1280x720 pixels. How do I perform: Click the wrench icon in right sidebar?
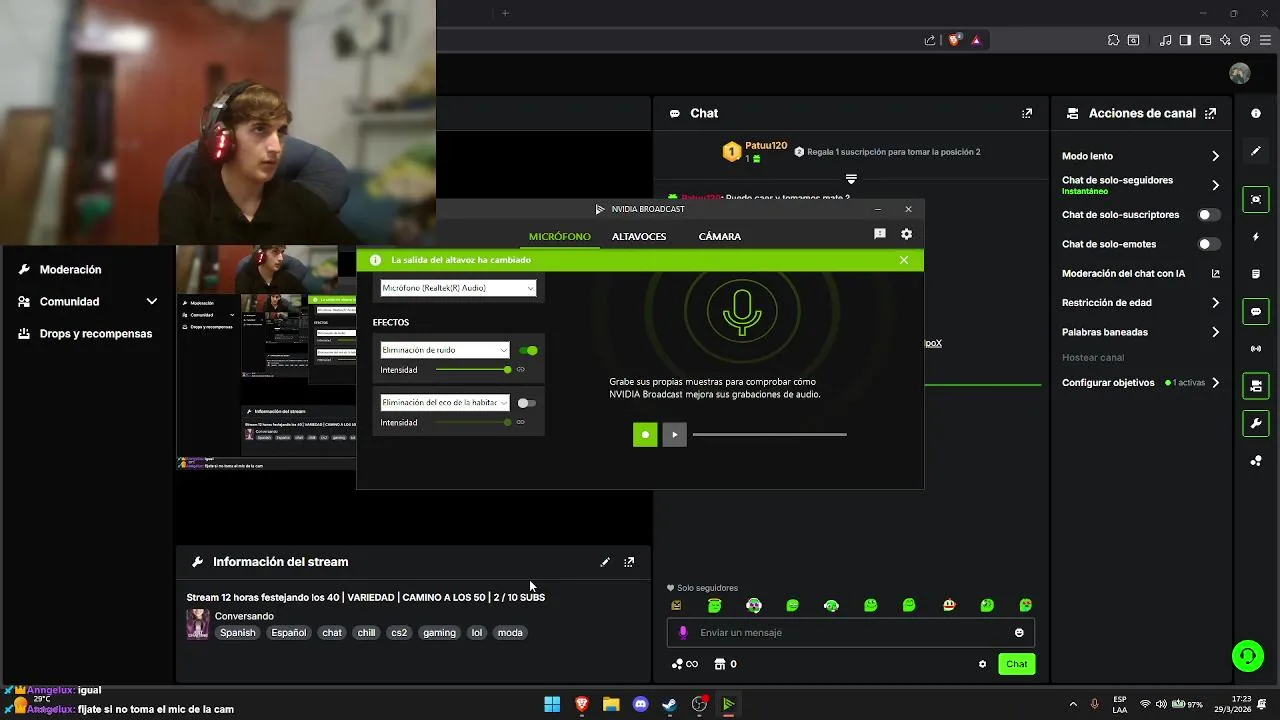pos(1256,424)
